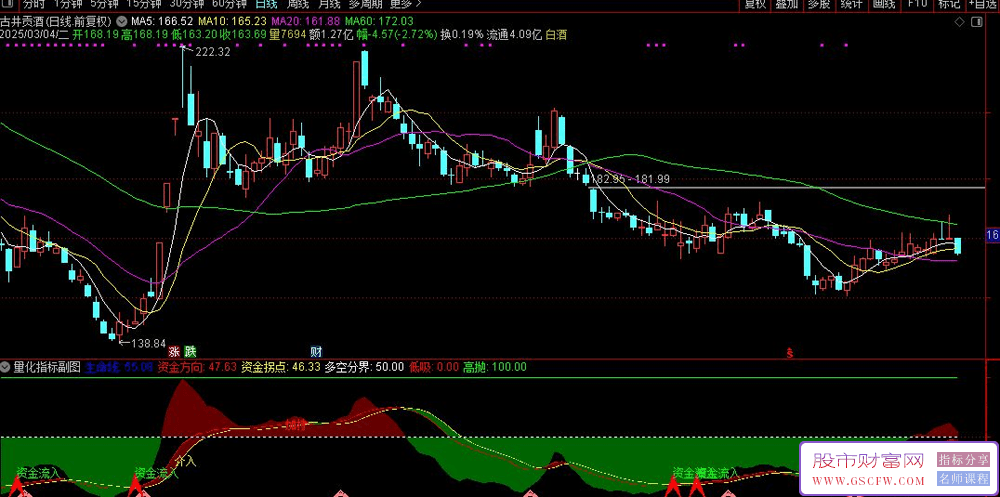This screenshot has width=1000, height=497.
Task: Select the 1分钟 period tab
Action: tap(68, 4)
